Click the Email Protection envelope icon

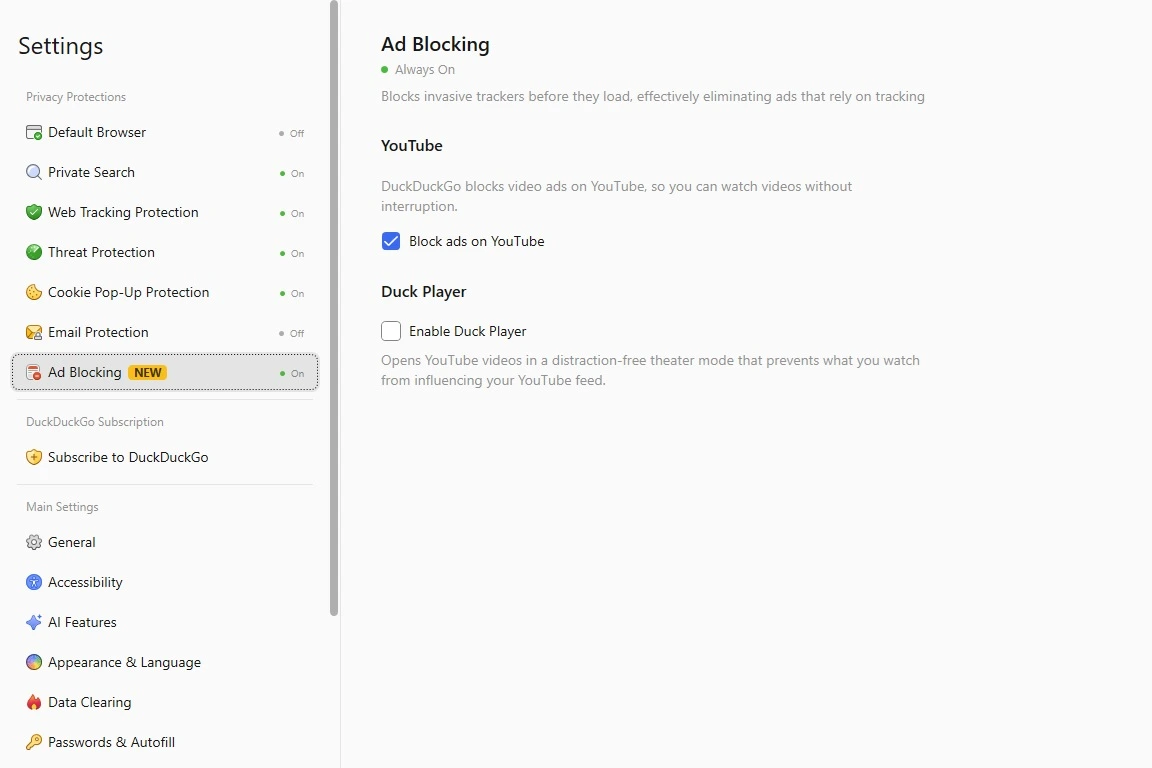point(34,332)
